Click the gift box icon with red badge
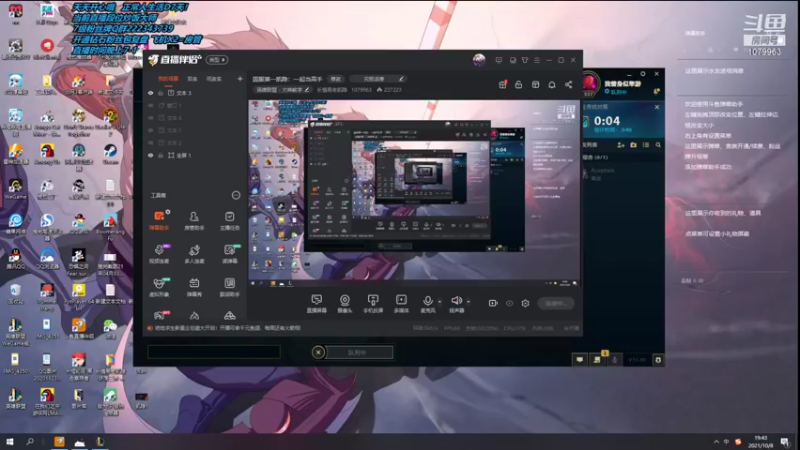This screenshot has width=800, height=450. point(503,85)
